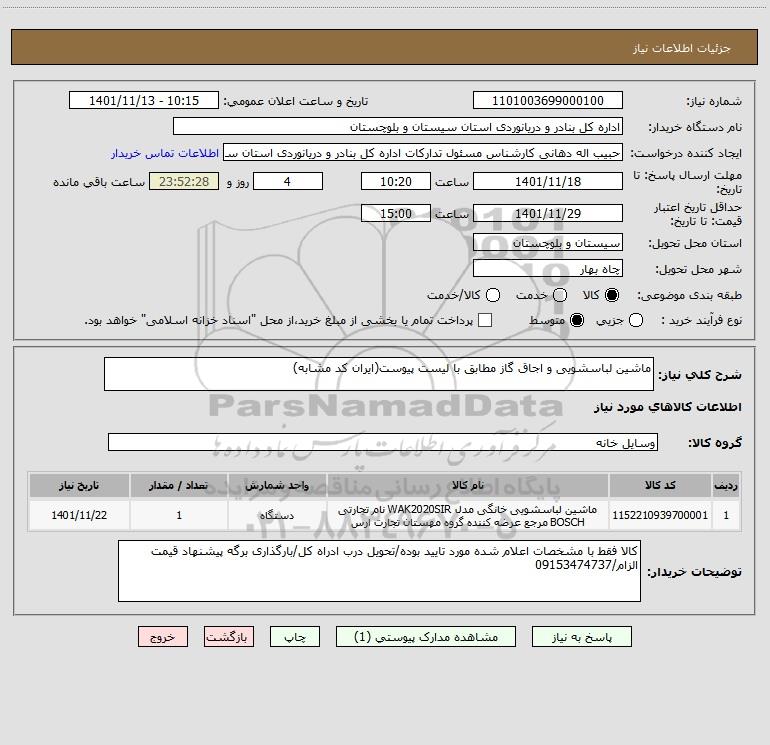Click the need date cell 1401/11/22

pos(79,515)
